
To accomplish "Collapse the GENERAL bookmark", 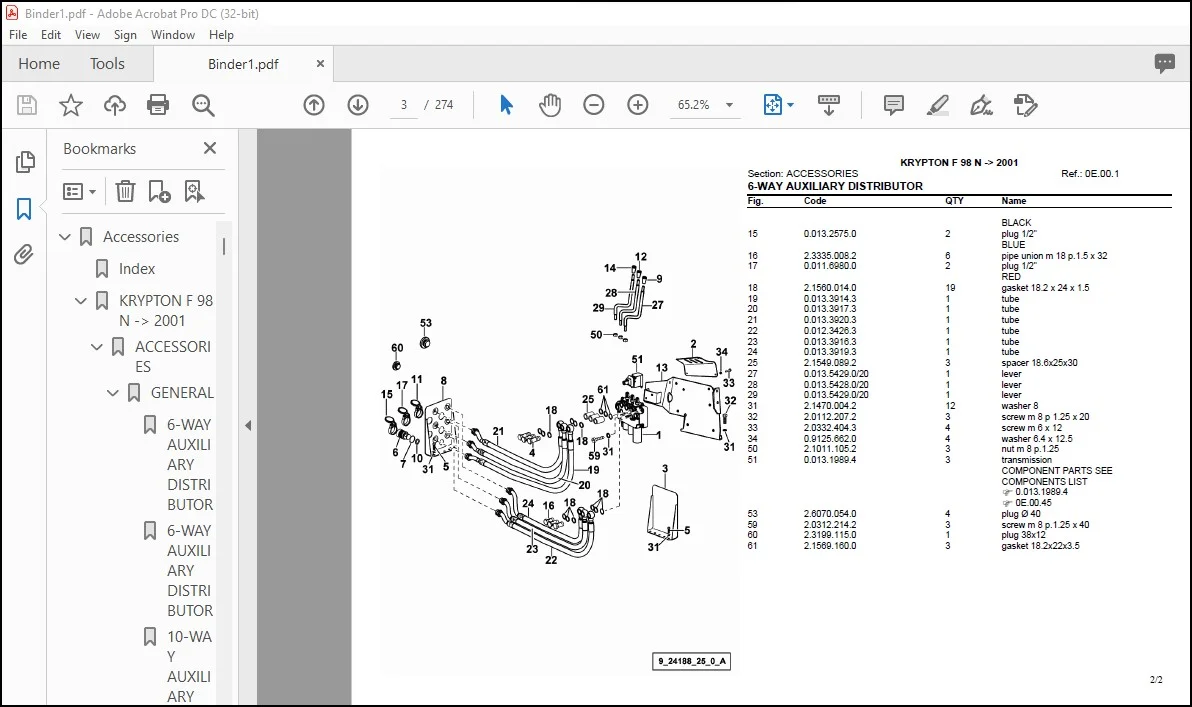I will pos(113,393).
